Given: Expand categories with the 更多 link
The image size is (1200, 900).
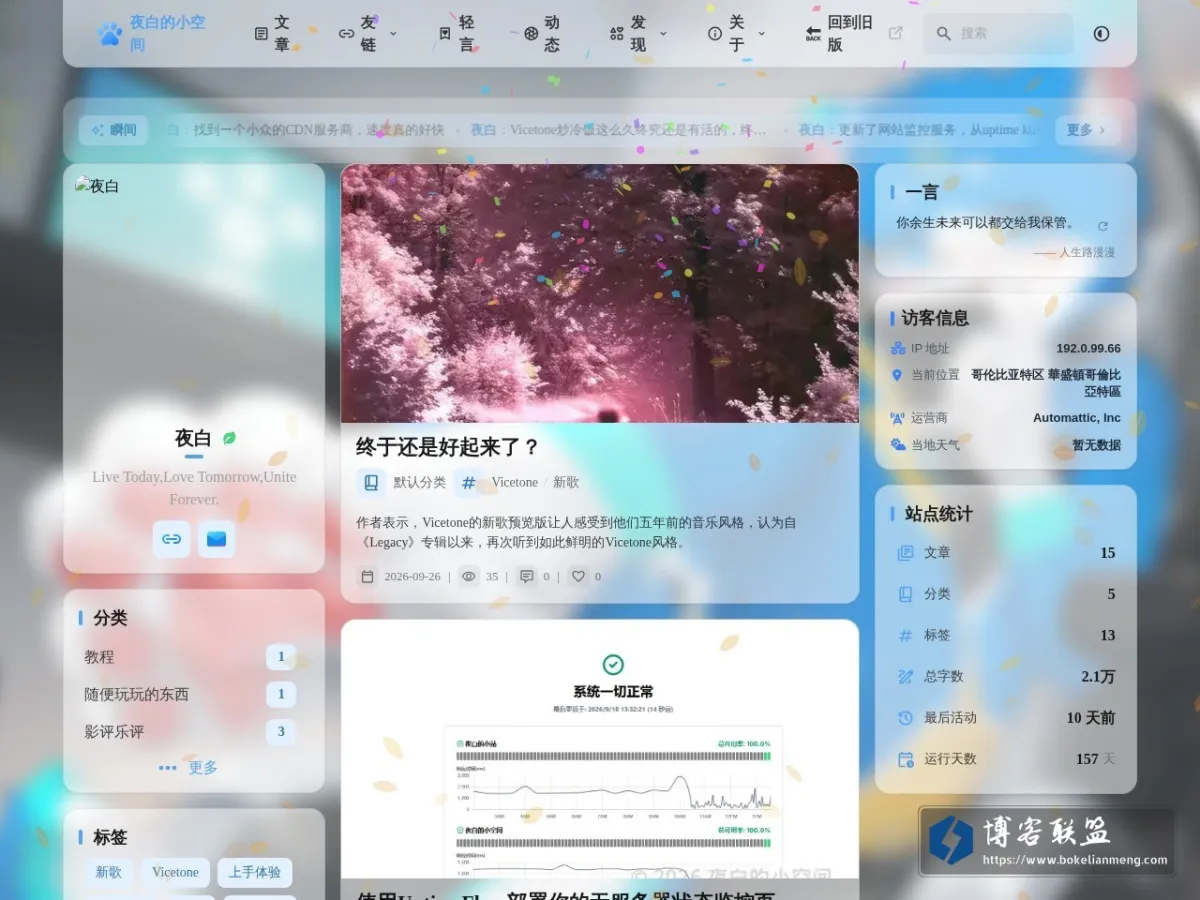Looking at the screenshot, I should click(x=188, y=767).
